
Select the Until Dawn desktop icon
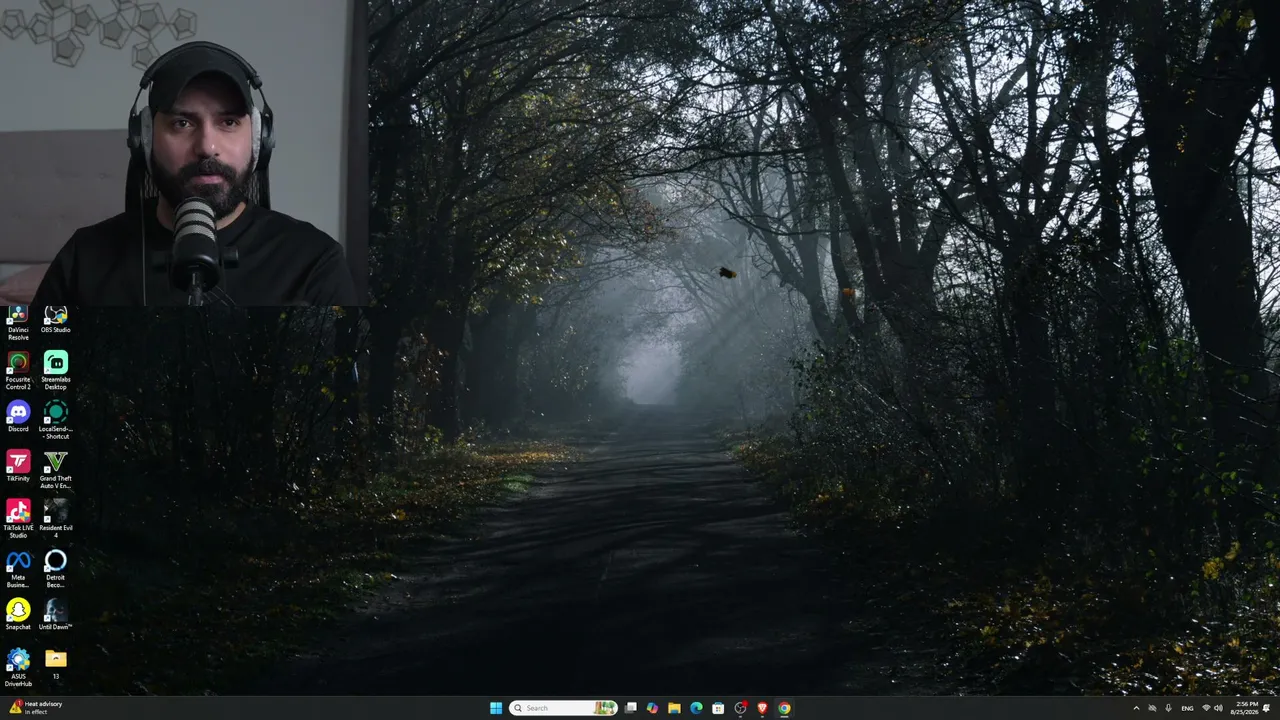point(56,616)
